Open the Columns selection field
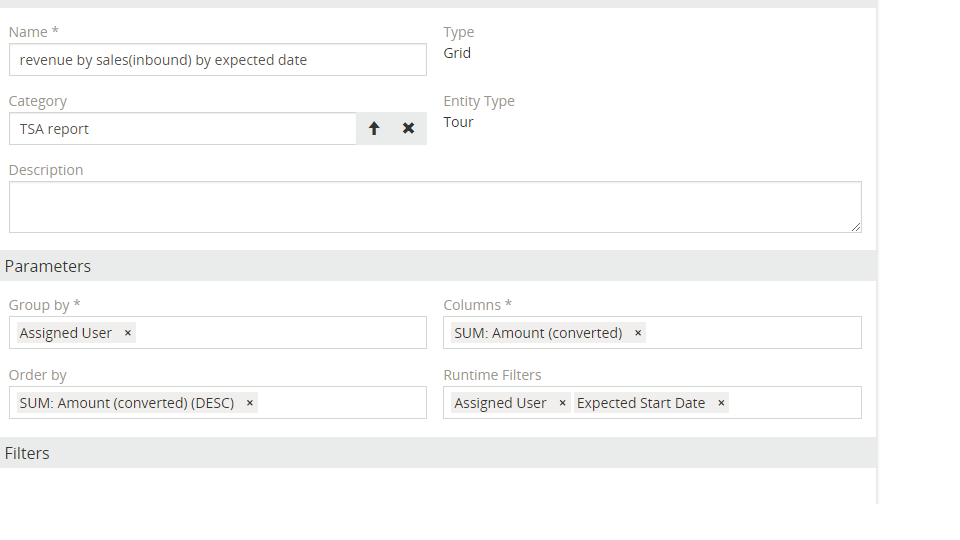The width and height of the screenshot is (960, 540). pyautogui.click(x=750, y=333)
